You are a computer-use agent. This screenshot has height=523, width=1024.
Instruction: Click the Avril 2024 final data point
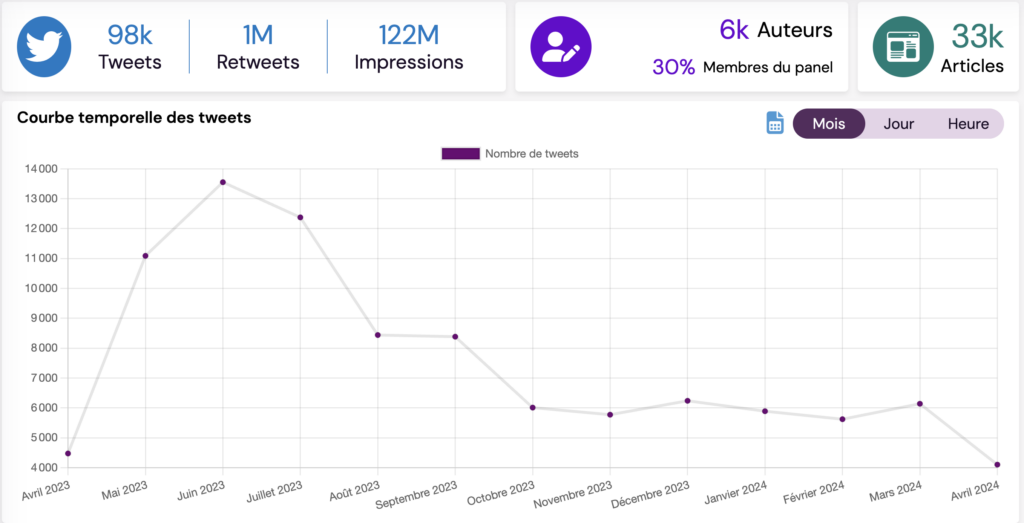point(998,464)
